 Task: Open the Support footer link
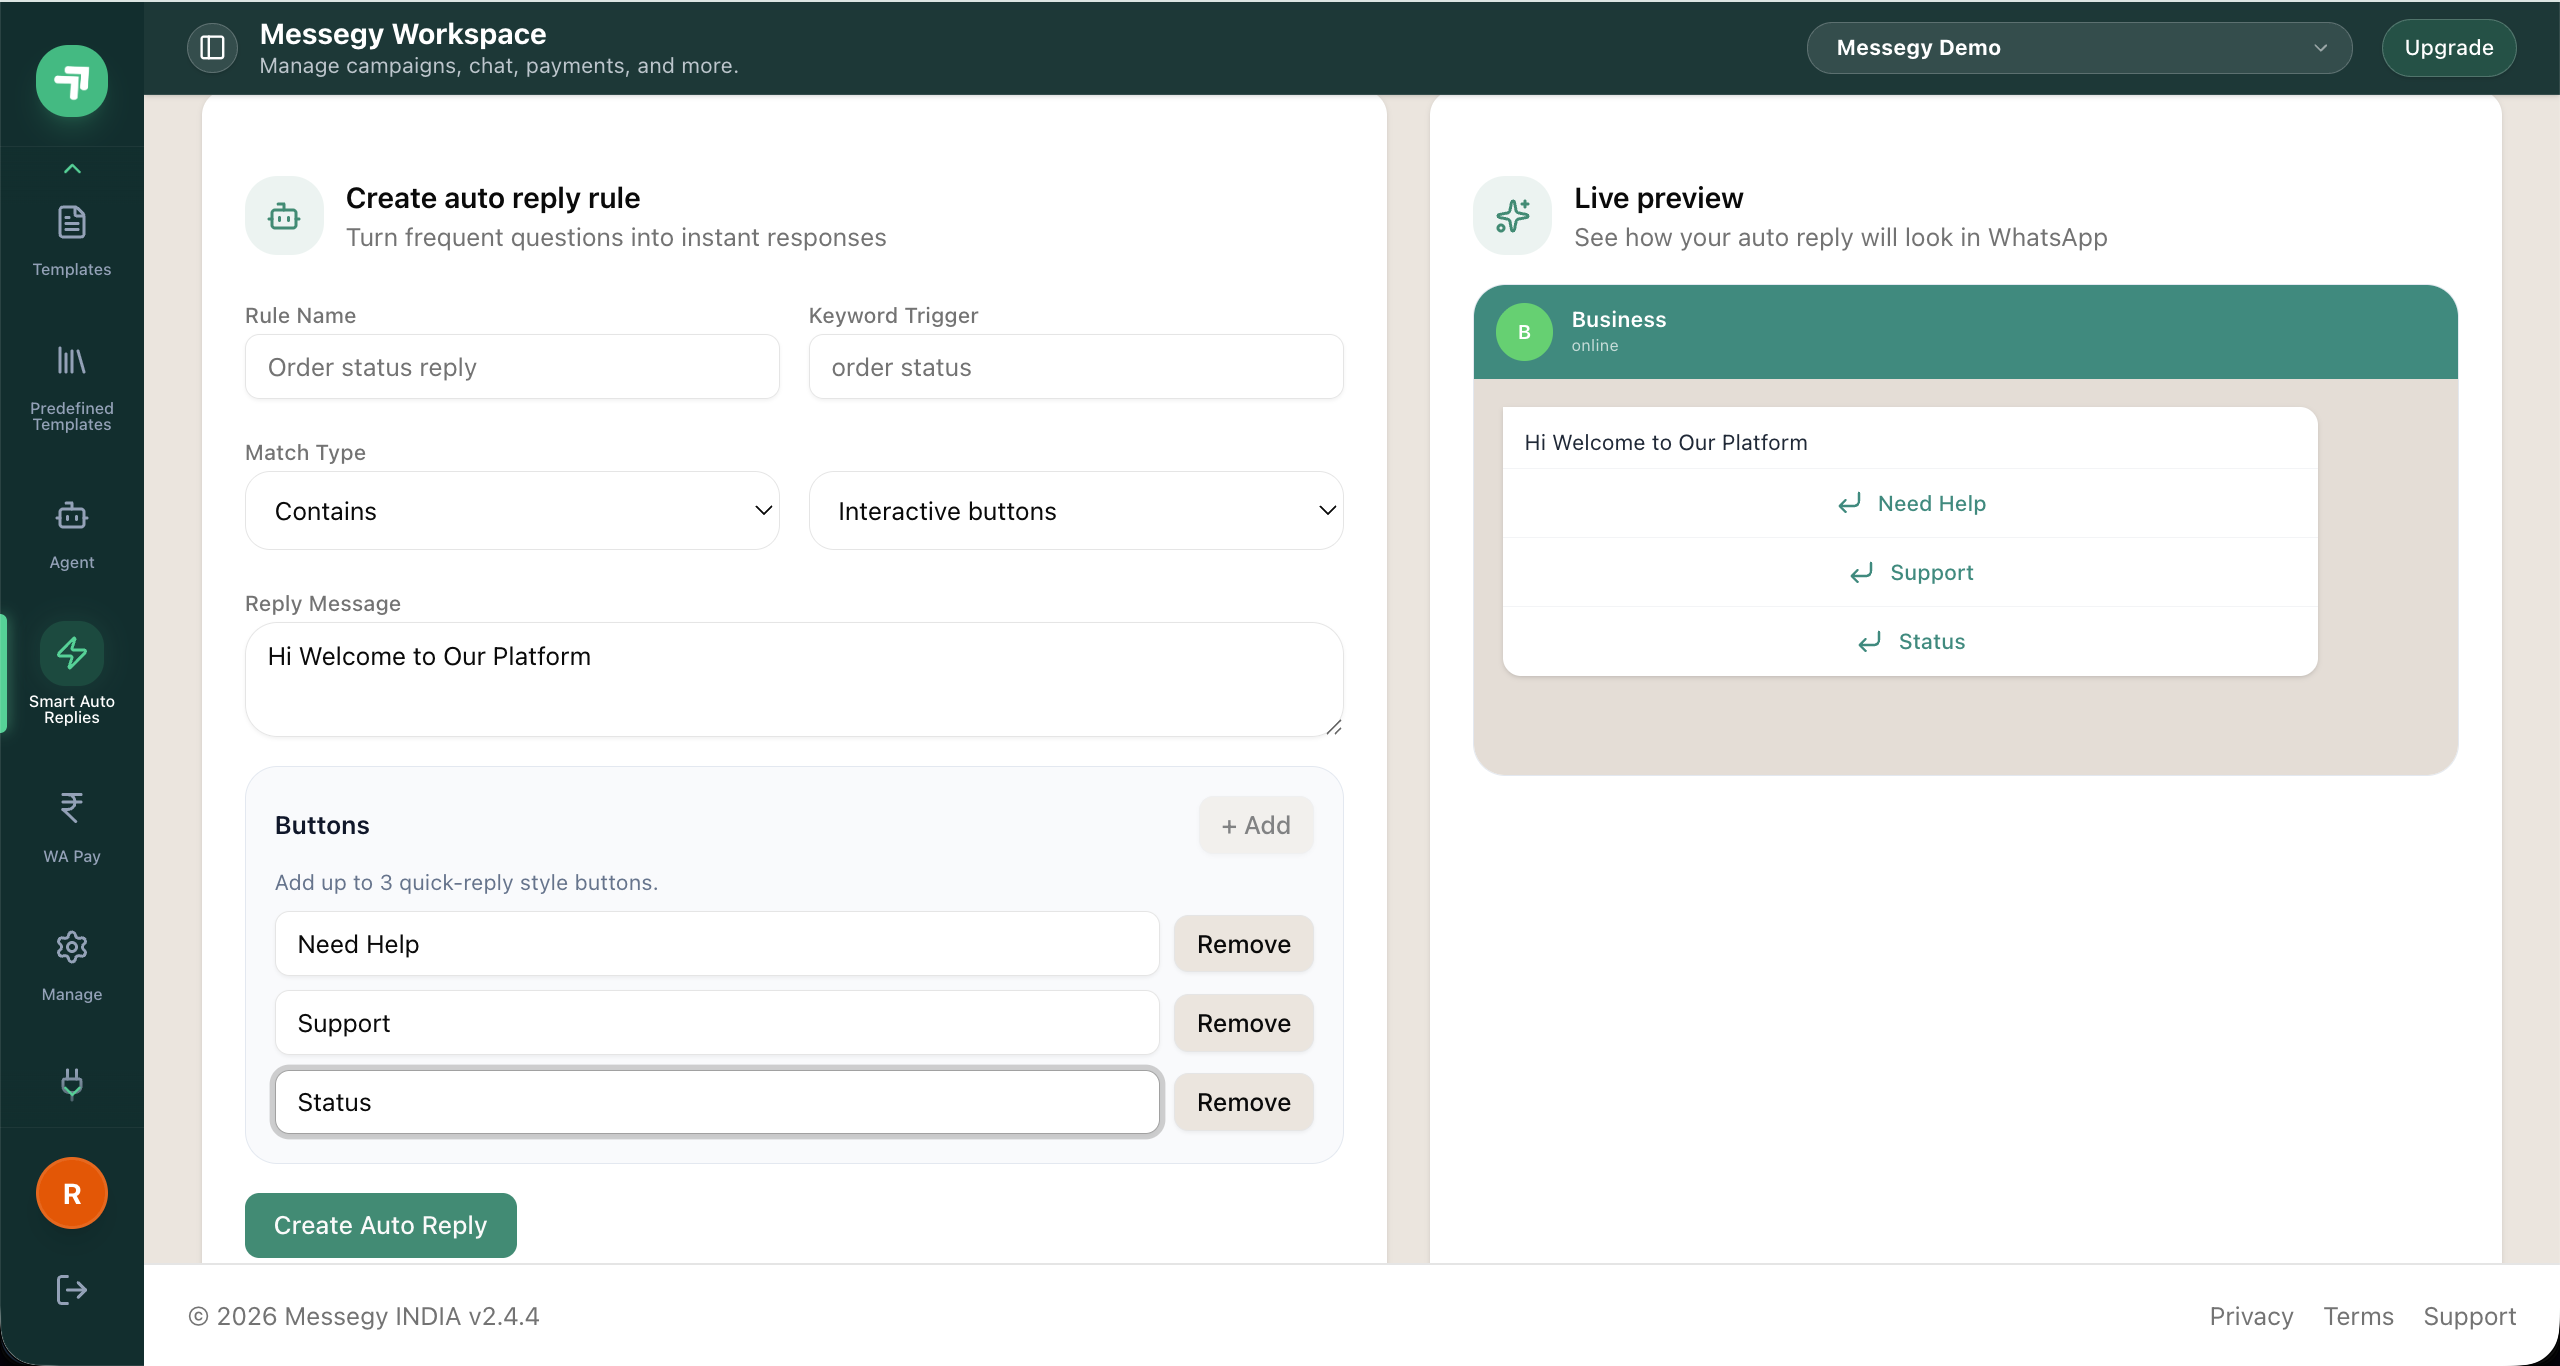click(2470, 1316)
